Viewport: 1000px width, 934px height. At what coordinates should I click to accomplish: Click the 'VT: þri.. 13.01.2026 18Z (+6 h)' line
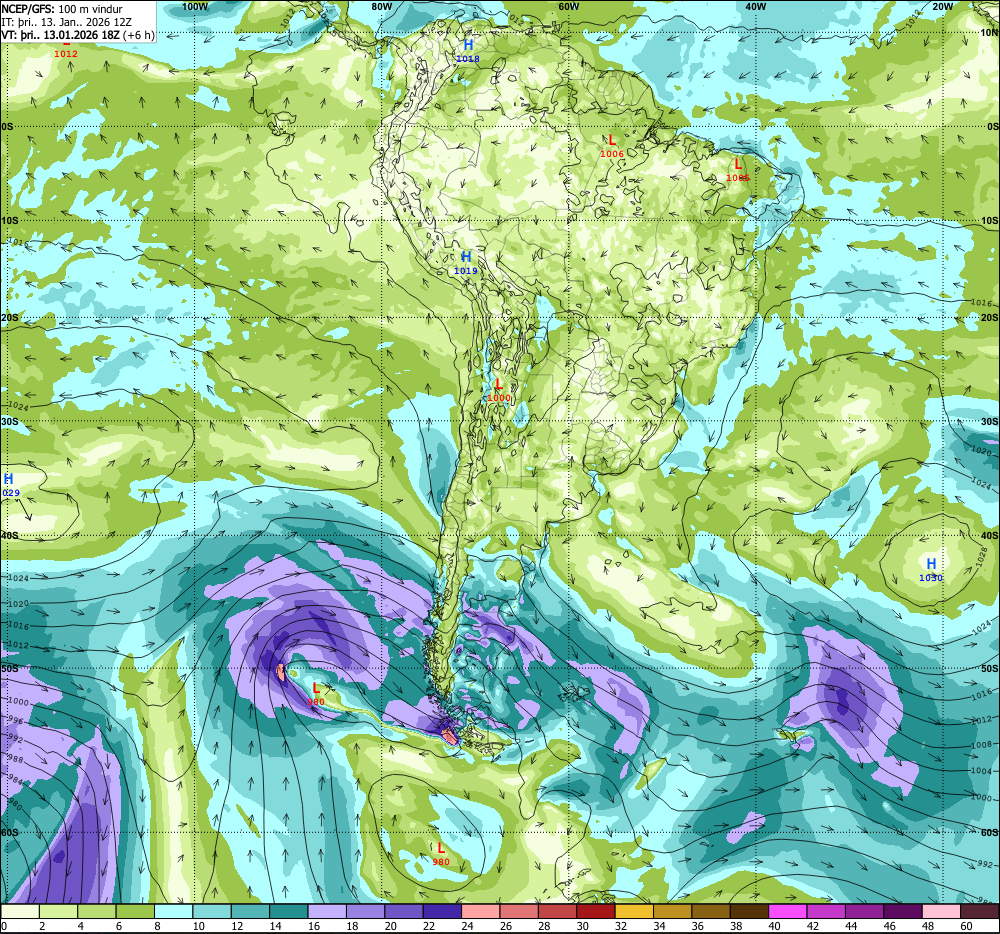(x=78, y=34)
